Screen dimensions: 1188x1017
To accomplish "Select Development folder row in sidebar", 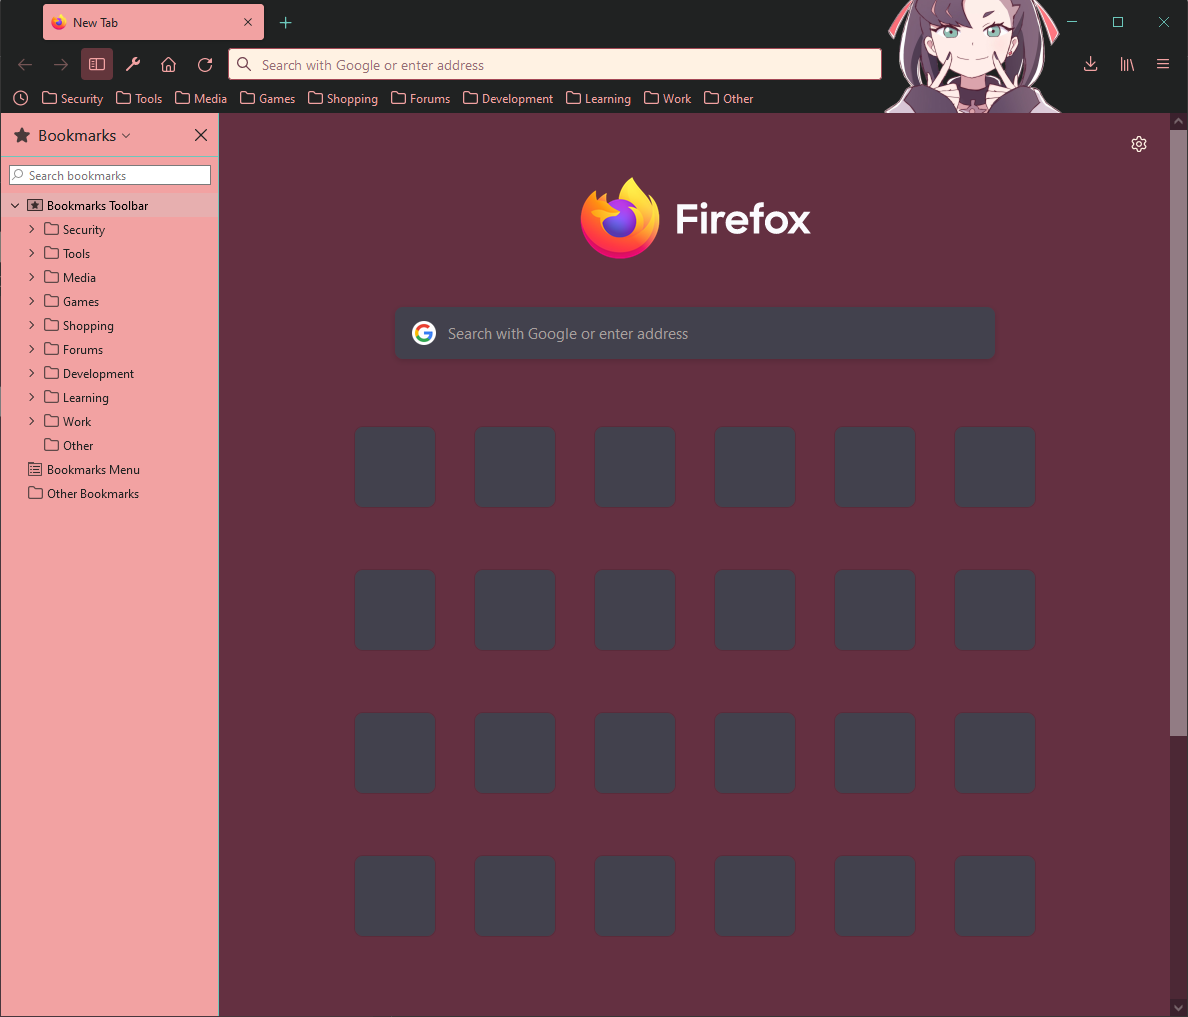I will pyautogui.click(x=110, y=374).
